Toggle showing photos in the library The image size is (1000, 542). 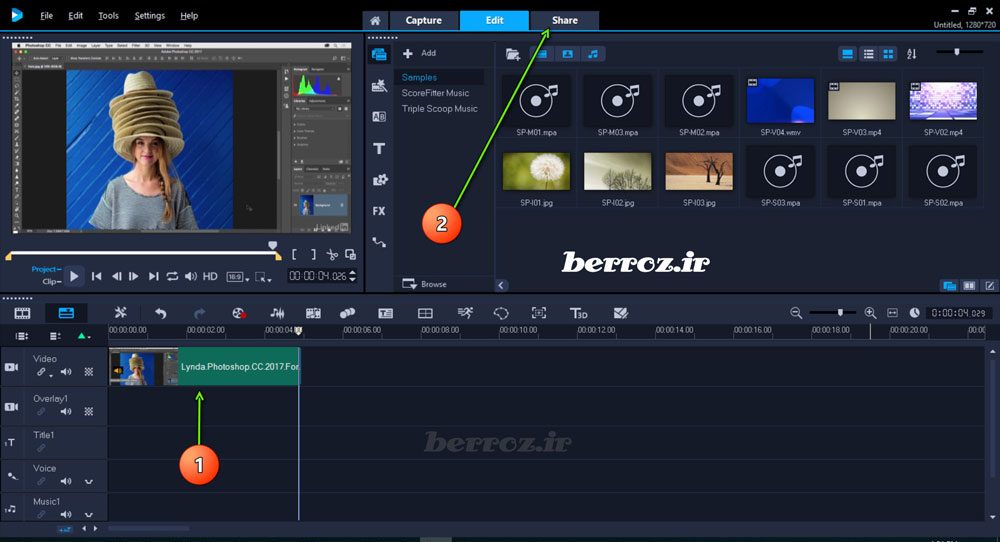point(568,54)
